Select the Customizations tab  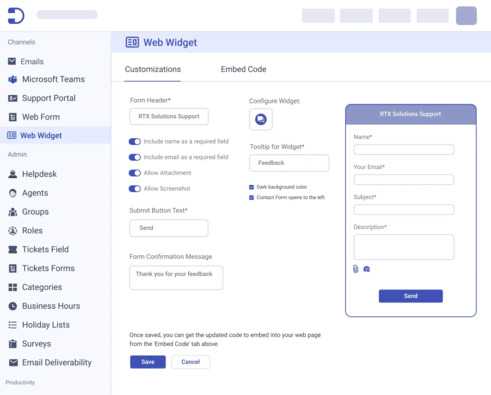pyautogui.click(x=153, y=69)
